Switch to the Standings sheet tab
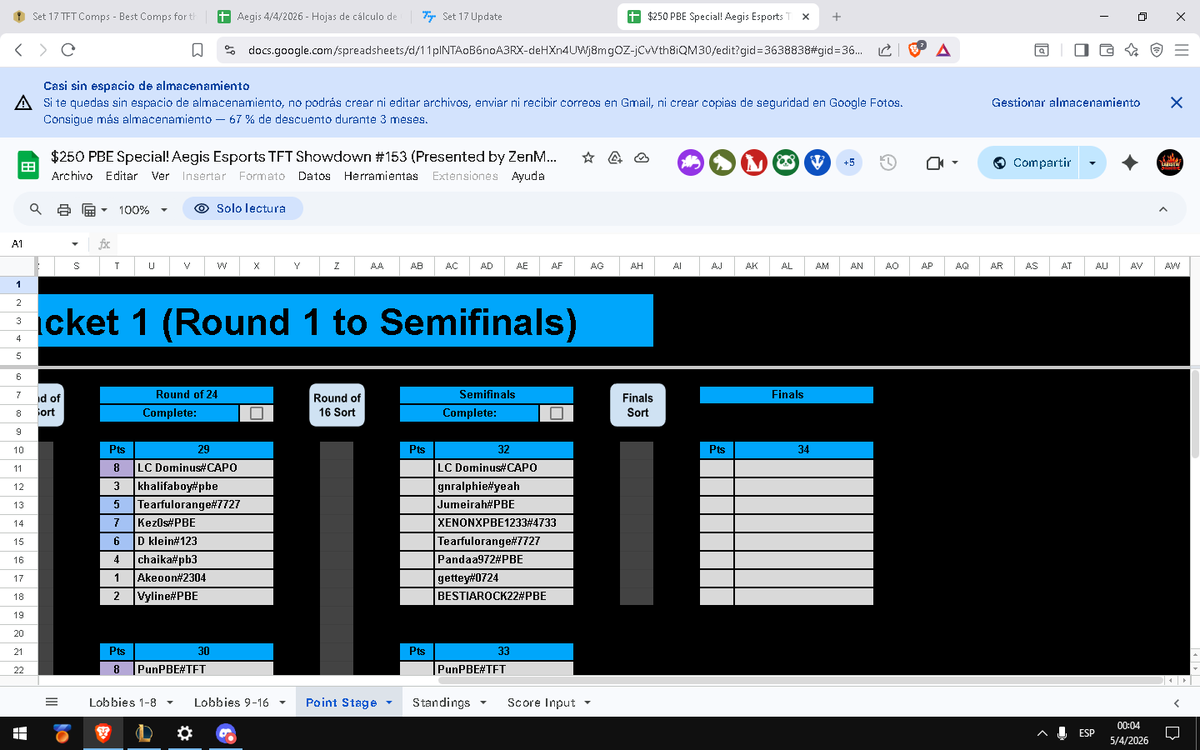This screenshot has width=1200, height=750. [441, 702]
